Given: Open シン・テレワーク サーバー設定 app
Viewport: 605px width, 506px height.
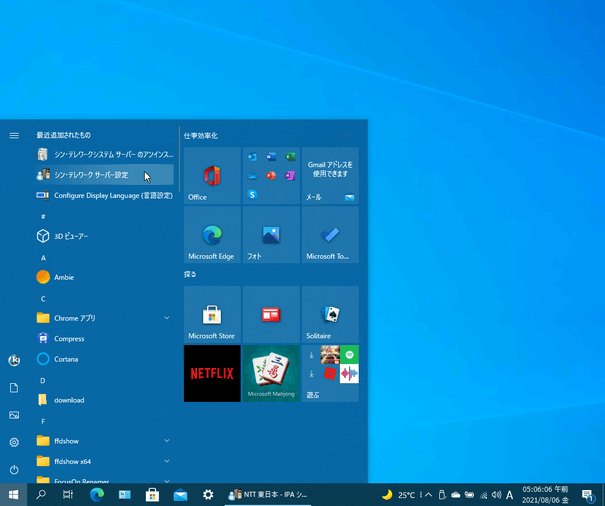Looking at the screenshot, I should pos(104,175).
